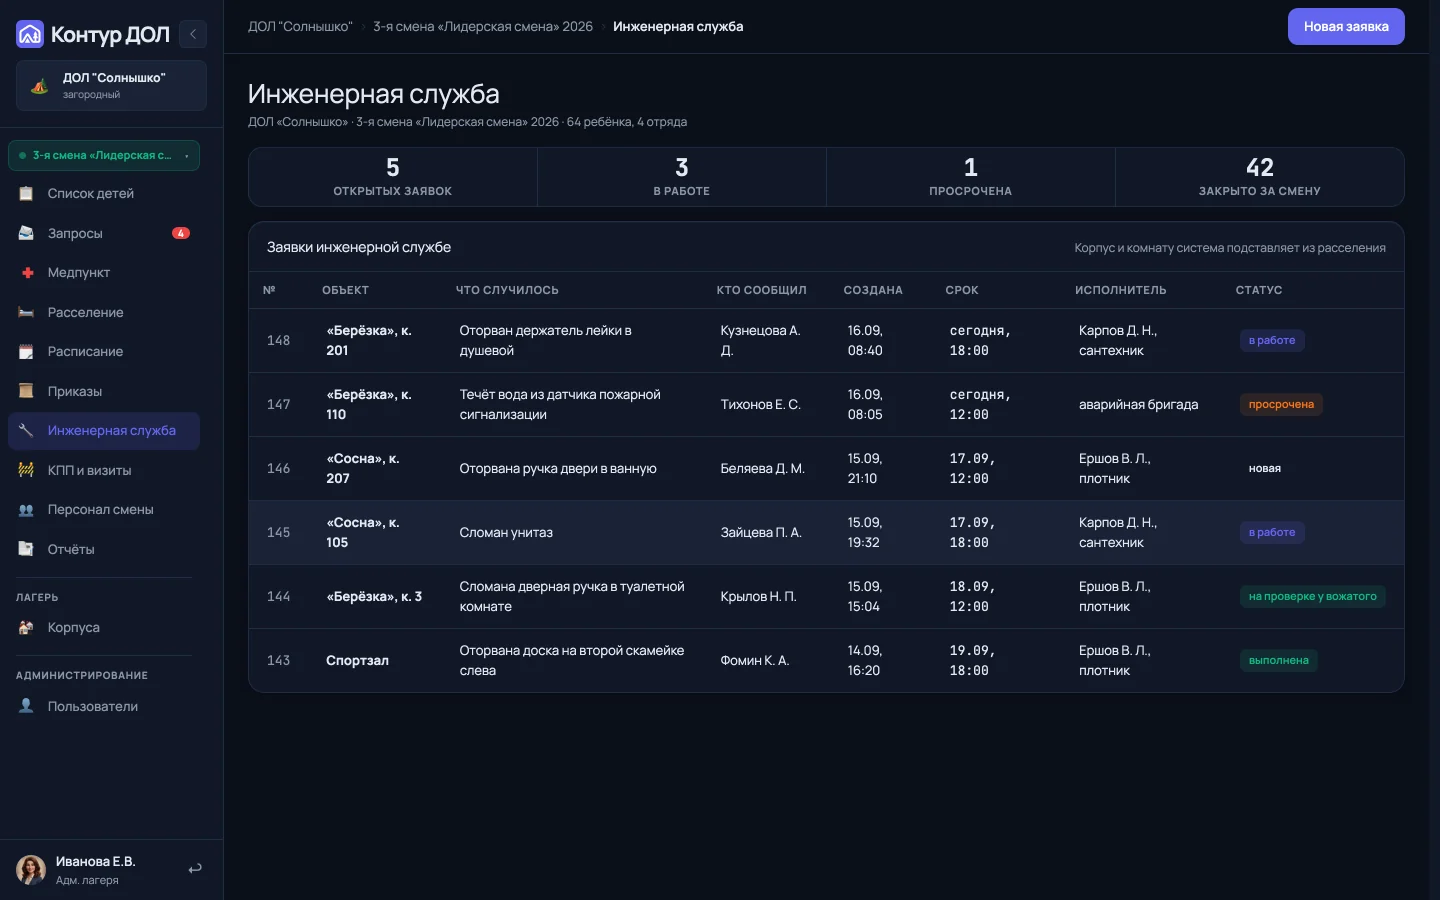
Task: Sort by Статус column header
Action: (1259, 290)
